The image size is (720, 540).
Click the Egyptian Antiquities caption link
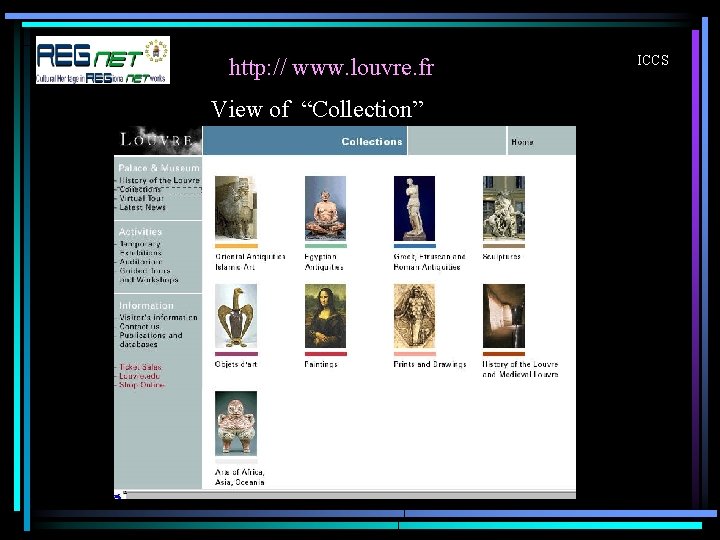point(324,262)
